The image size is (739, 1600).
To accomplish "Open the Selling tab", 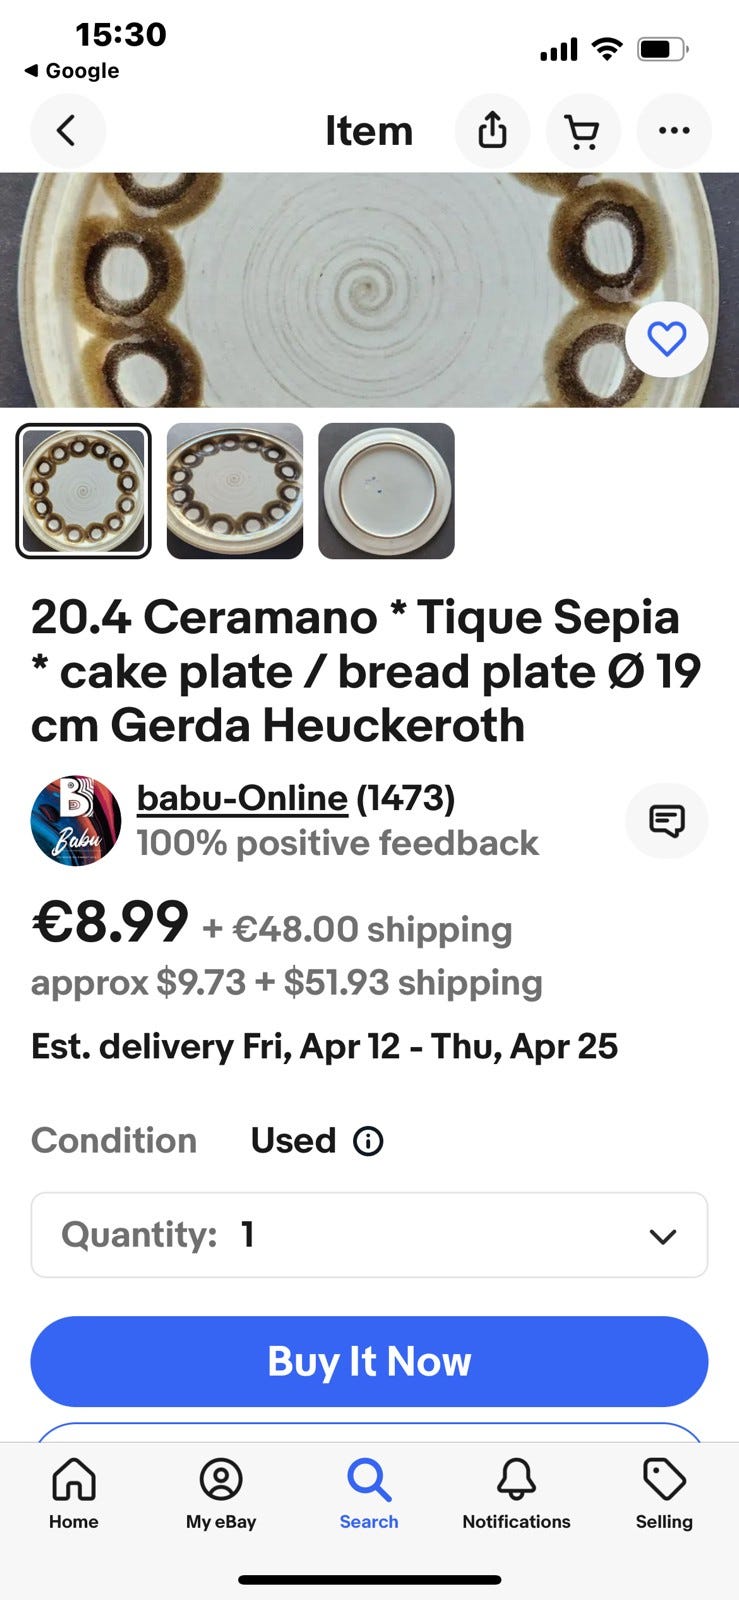I will [x=664, y=1493].
